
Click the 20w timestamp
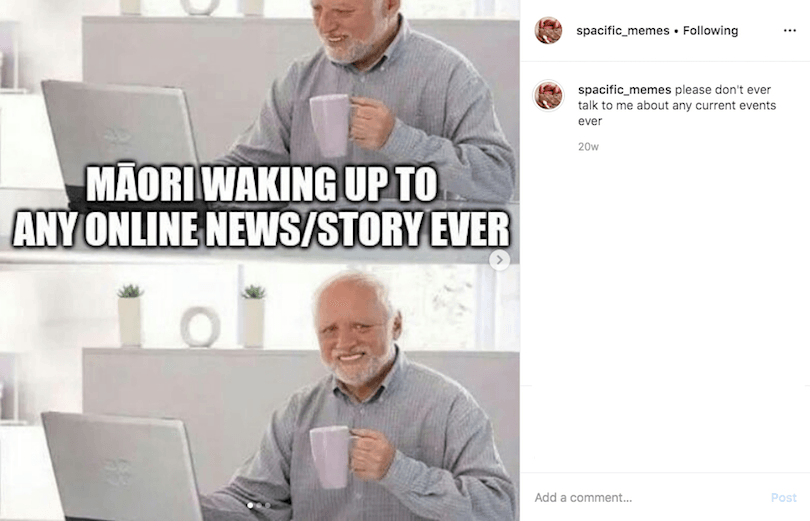pos(588,147)
